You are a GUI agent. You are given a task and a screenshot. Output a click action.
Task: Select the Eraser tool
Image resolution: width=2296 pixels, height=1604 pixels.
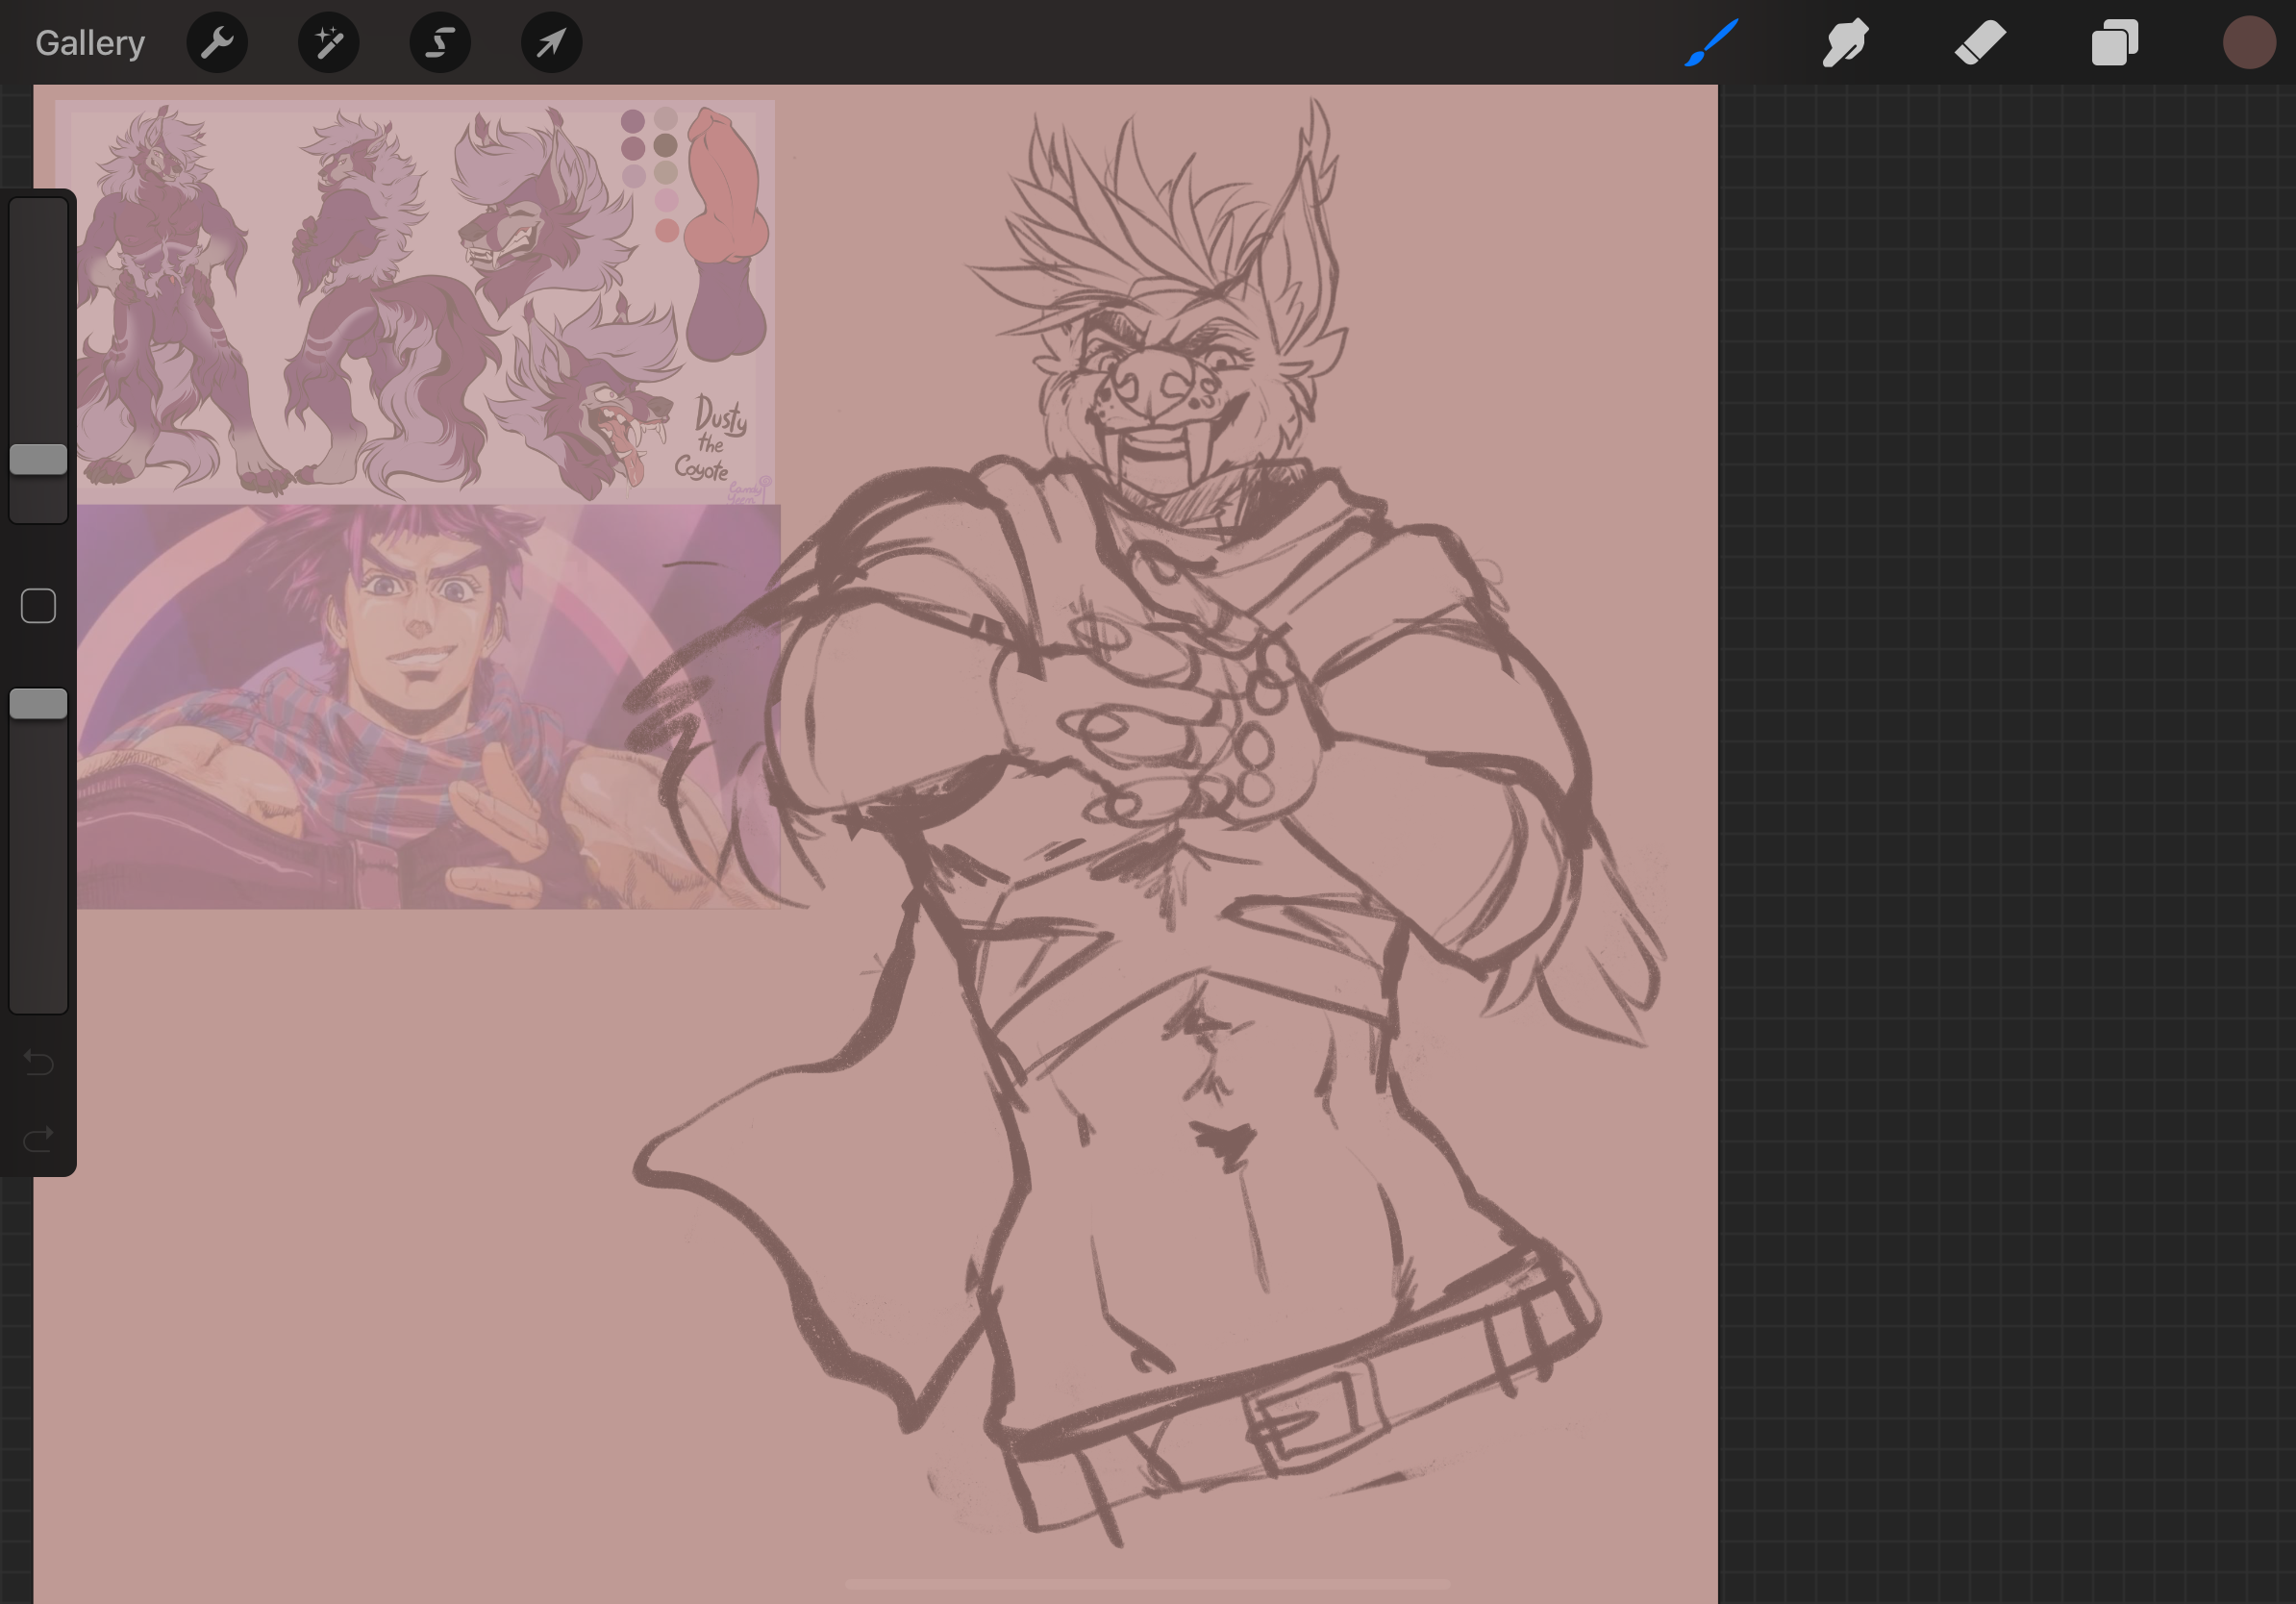point(1980,43)
